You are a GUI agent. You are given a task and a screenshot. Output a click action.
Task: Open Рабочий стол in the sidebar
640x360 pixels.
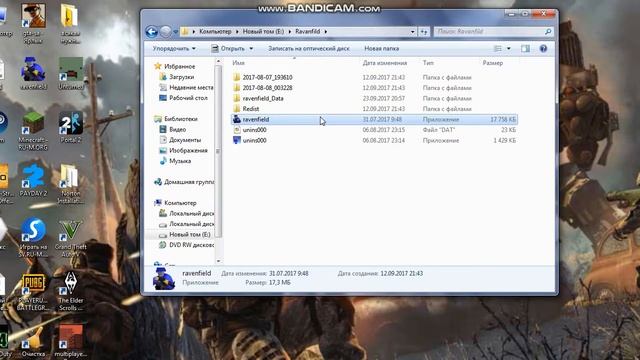[x=188, y=98]
